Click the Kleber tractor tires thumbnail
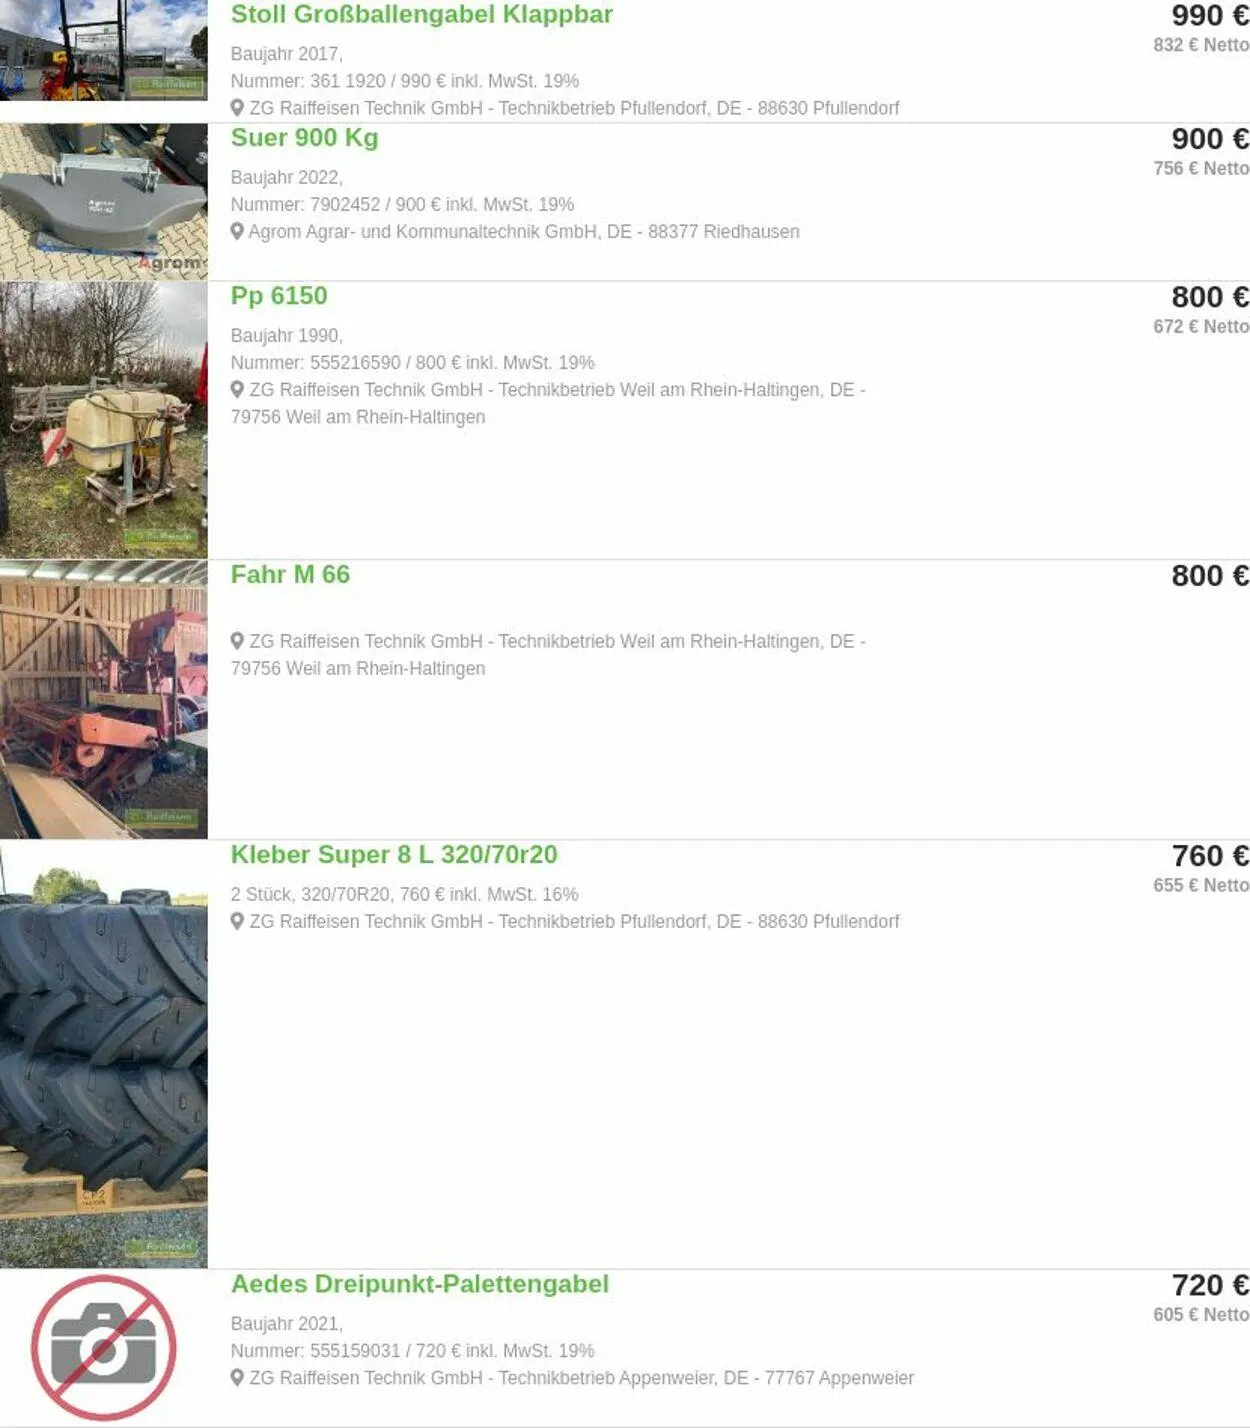The height and width of the screenshot is (1428, 1250). [x=104, y=1054]
